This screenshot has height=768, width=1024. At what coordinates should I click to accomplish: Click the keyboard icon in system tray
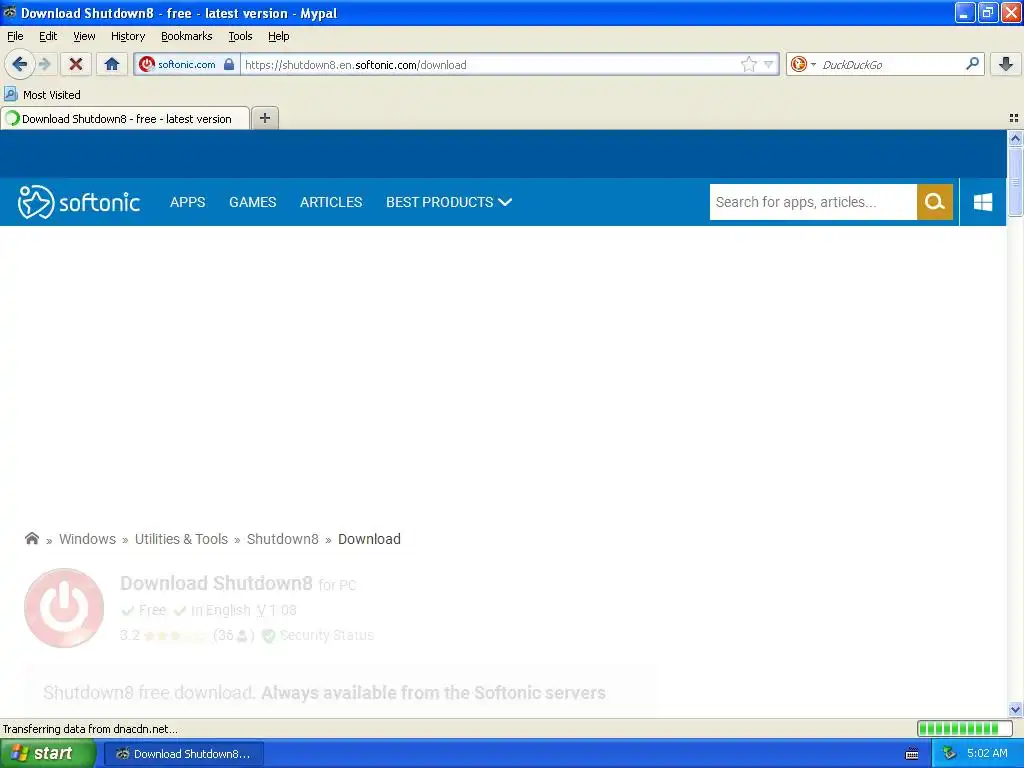coord(912,754)
